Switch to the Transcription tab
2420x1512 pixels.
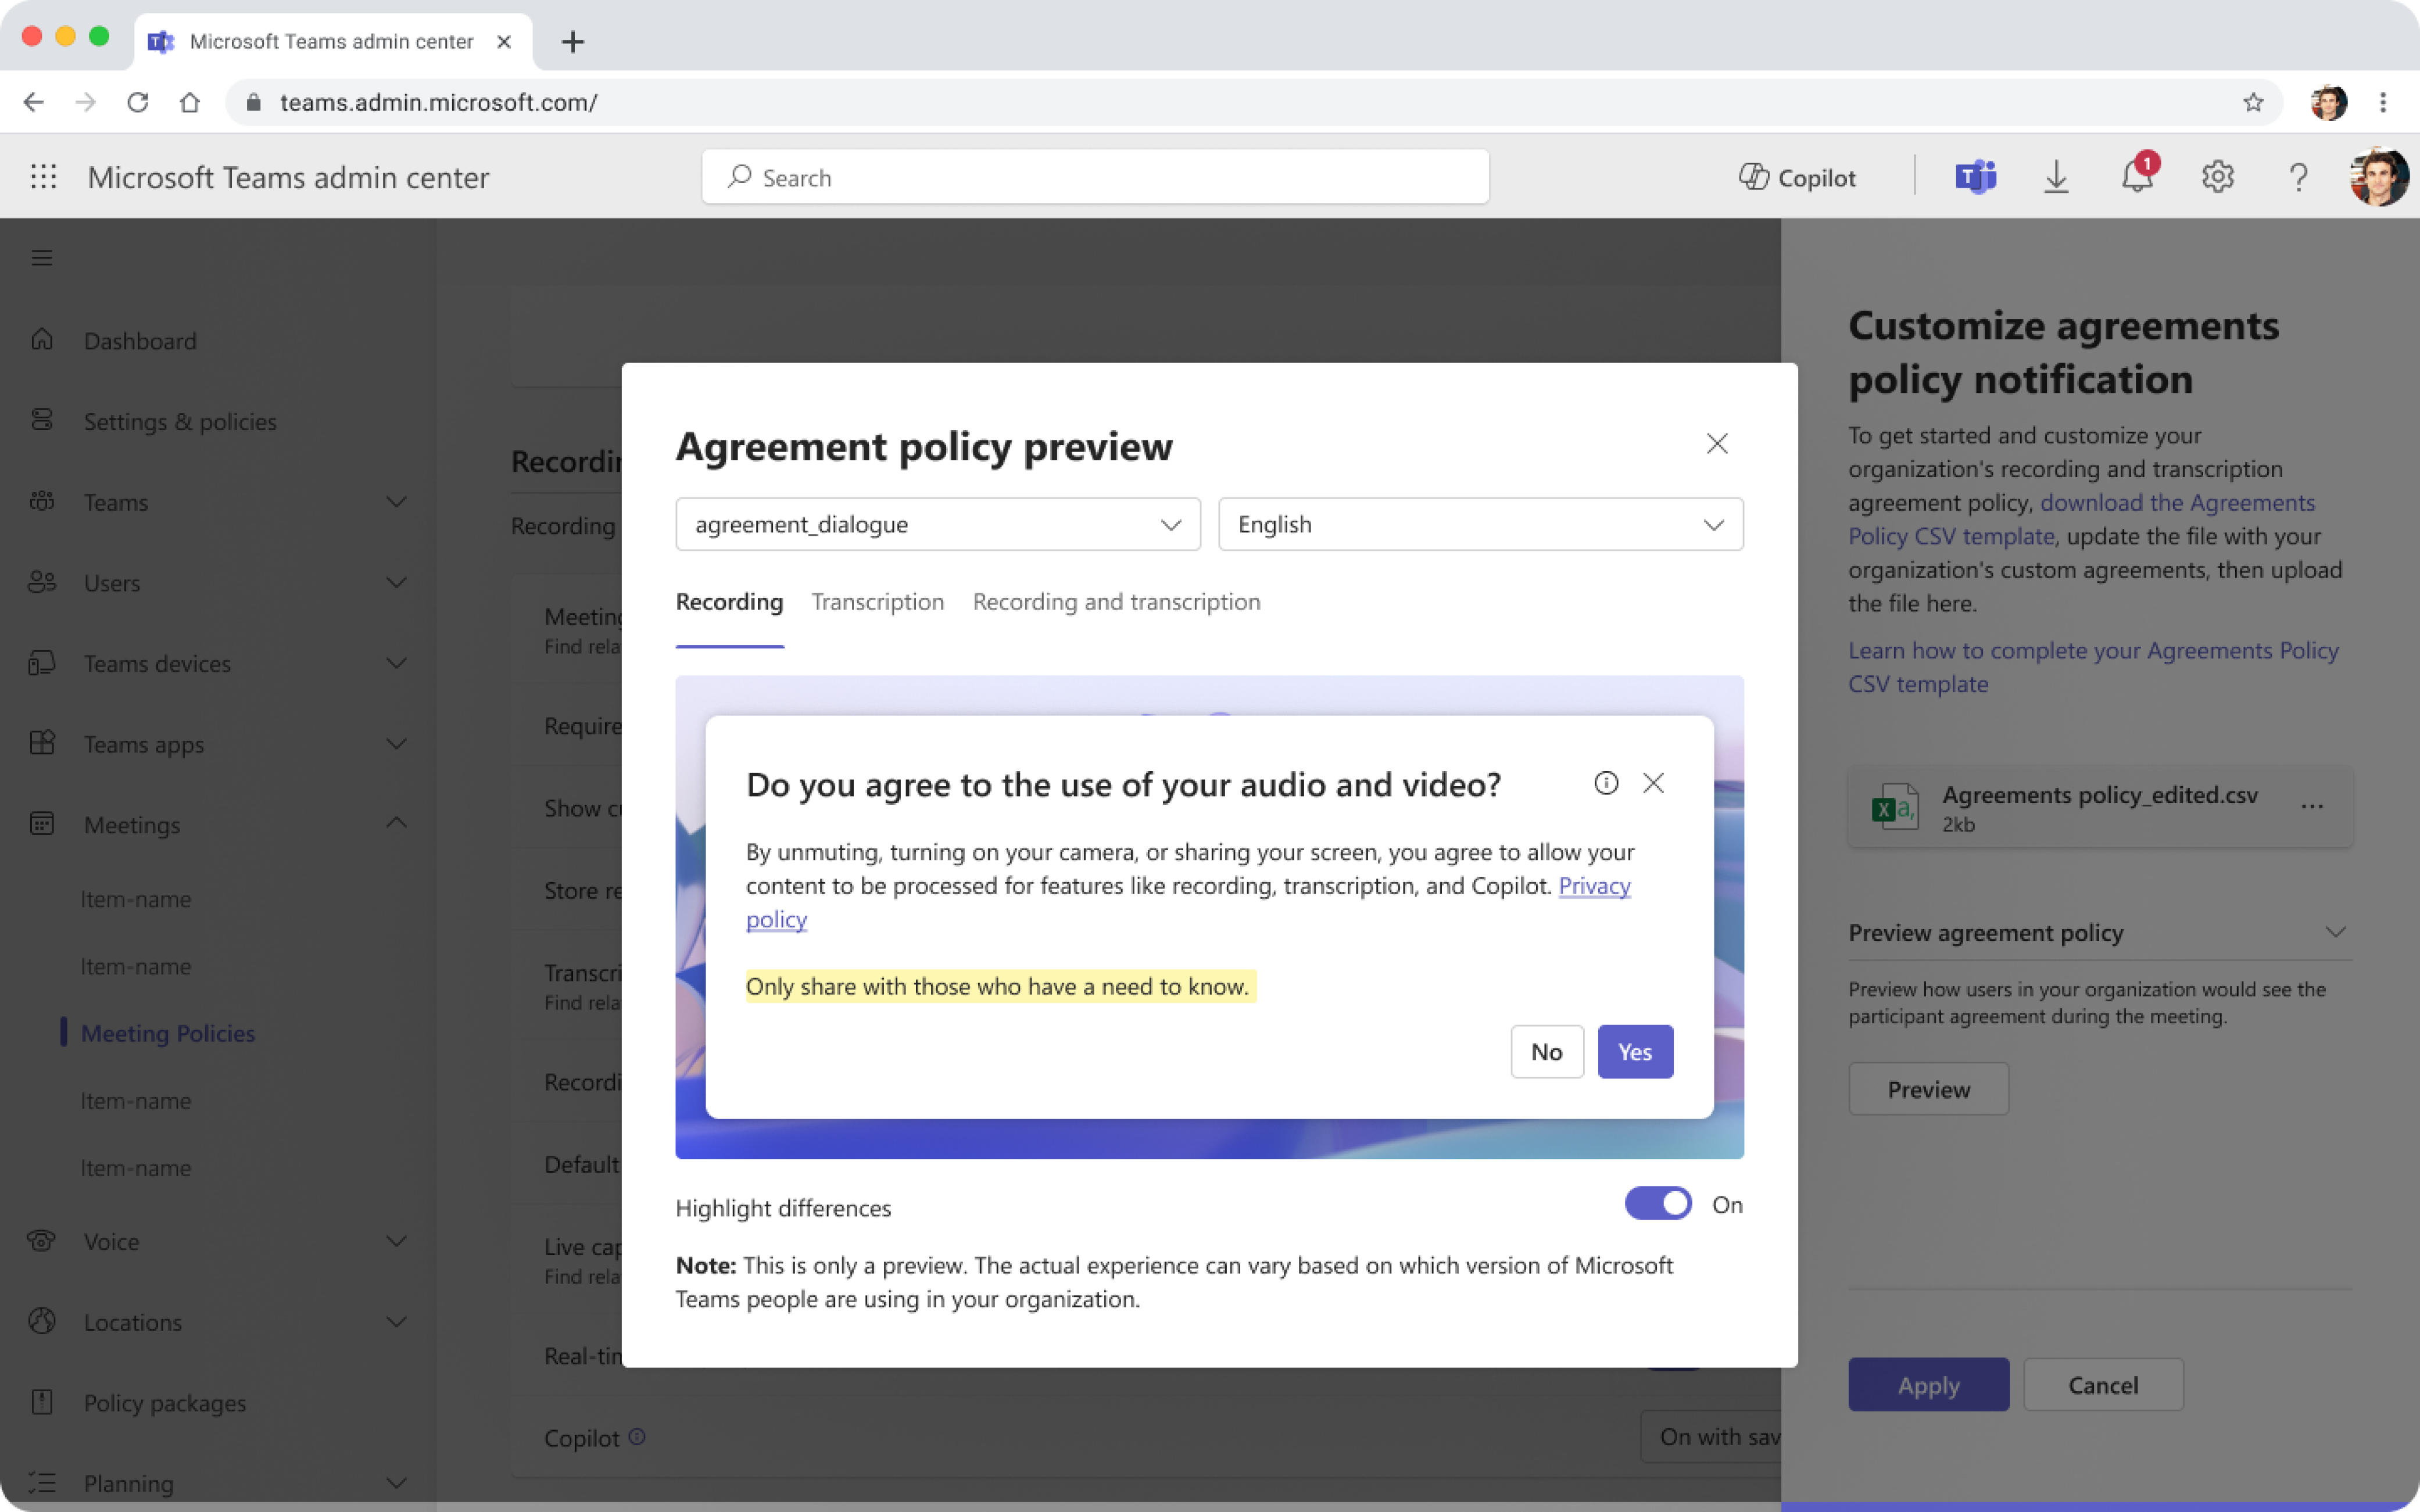click(877, 602)
